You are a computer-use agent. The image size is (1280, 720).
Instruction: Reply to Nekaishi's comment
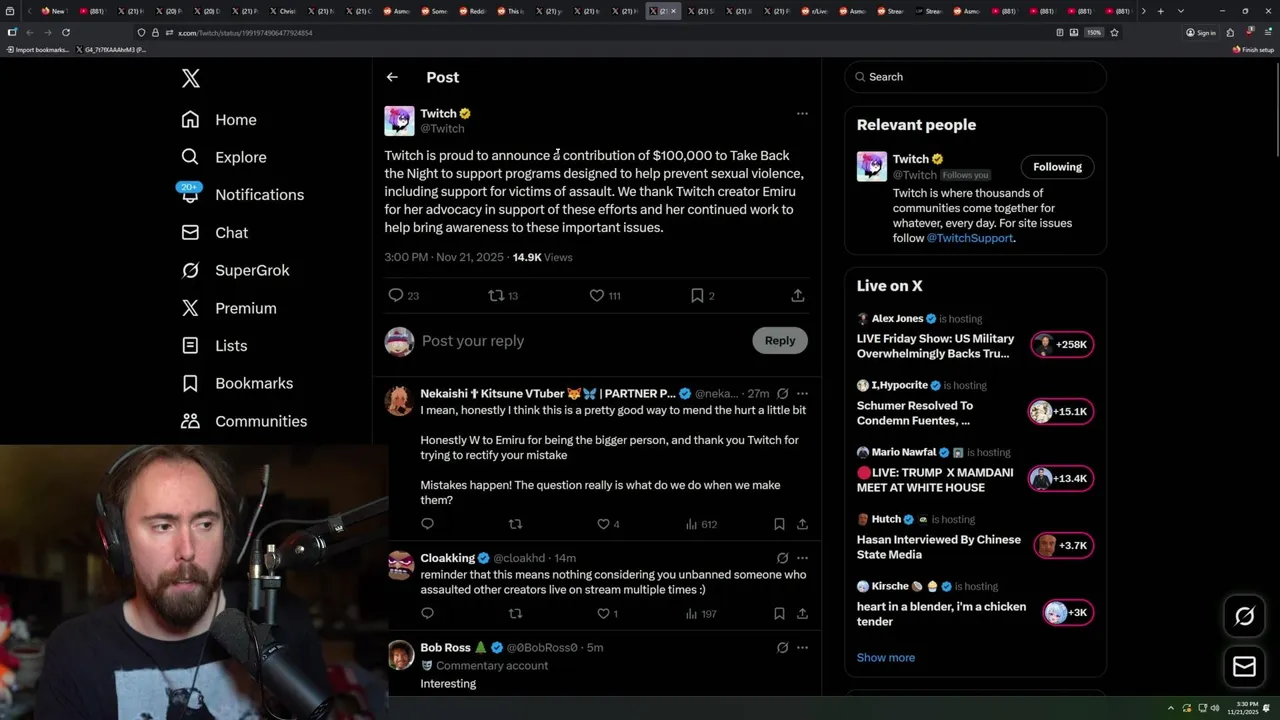click(427, 524)
